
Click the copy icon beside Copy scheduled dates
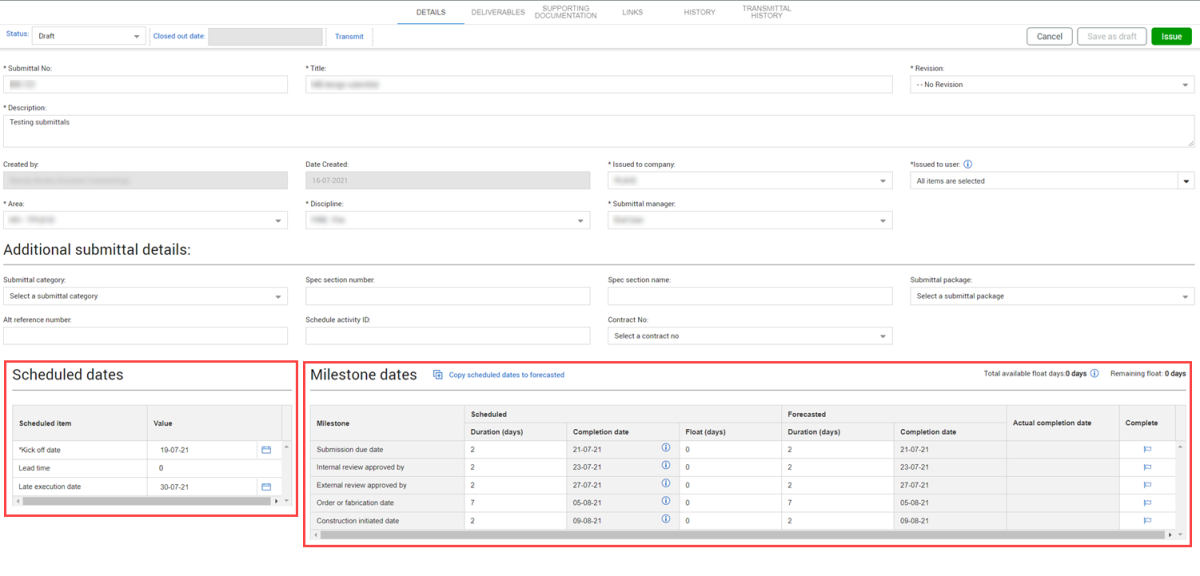[x=438, y=375]
